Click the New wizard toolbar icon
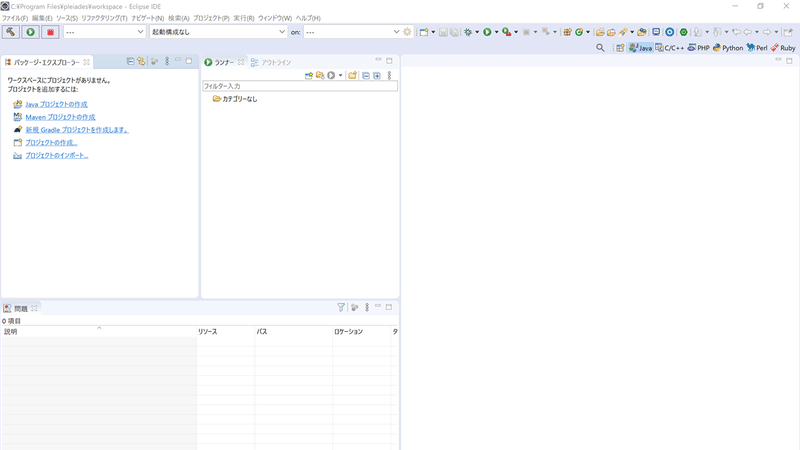 (423, 32)
